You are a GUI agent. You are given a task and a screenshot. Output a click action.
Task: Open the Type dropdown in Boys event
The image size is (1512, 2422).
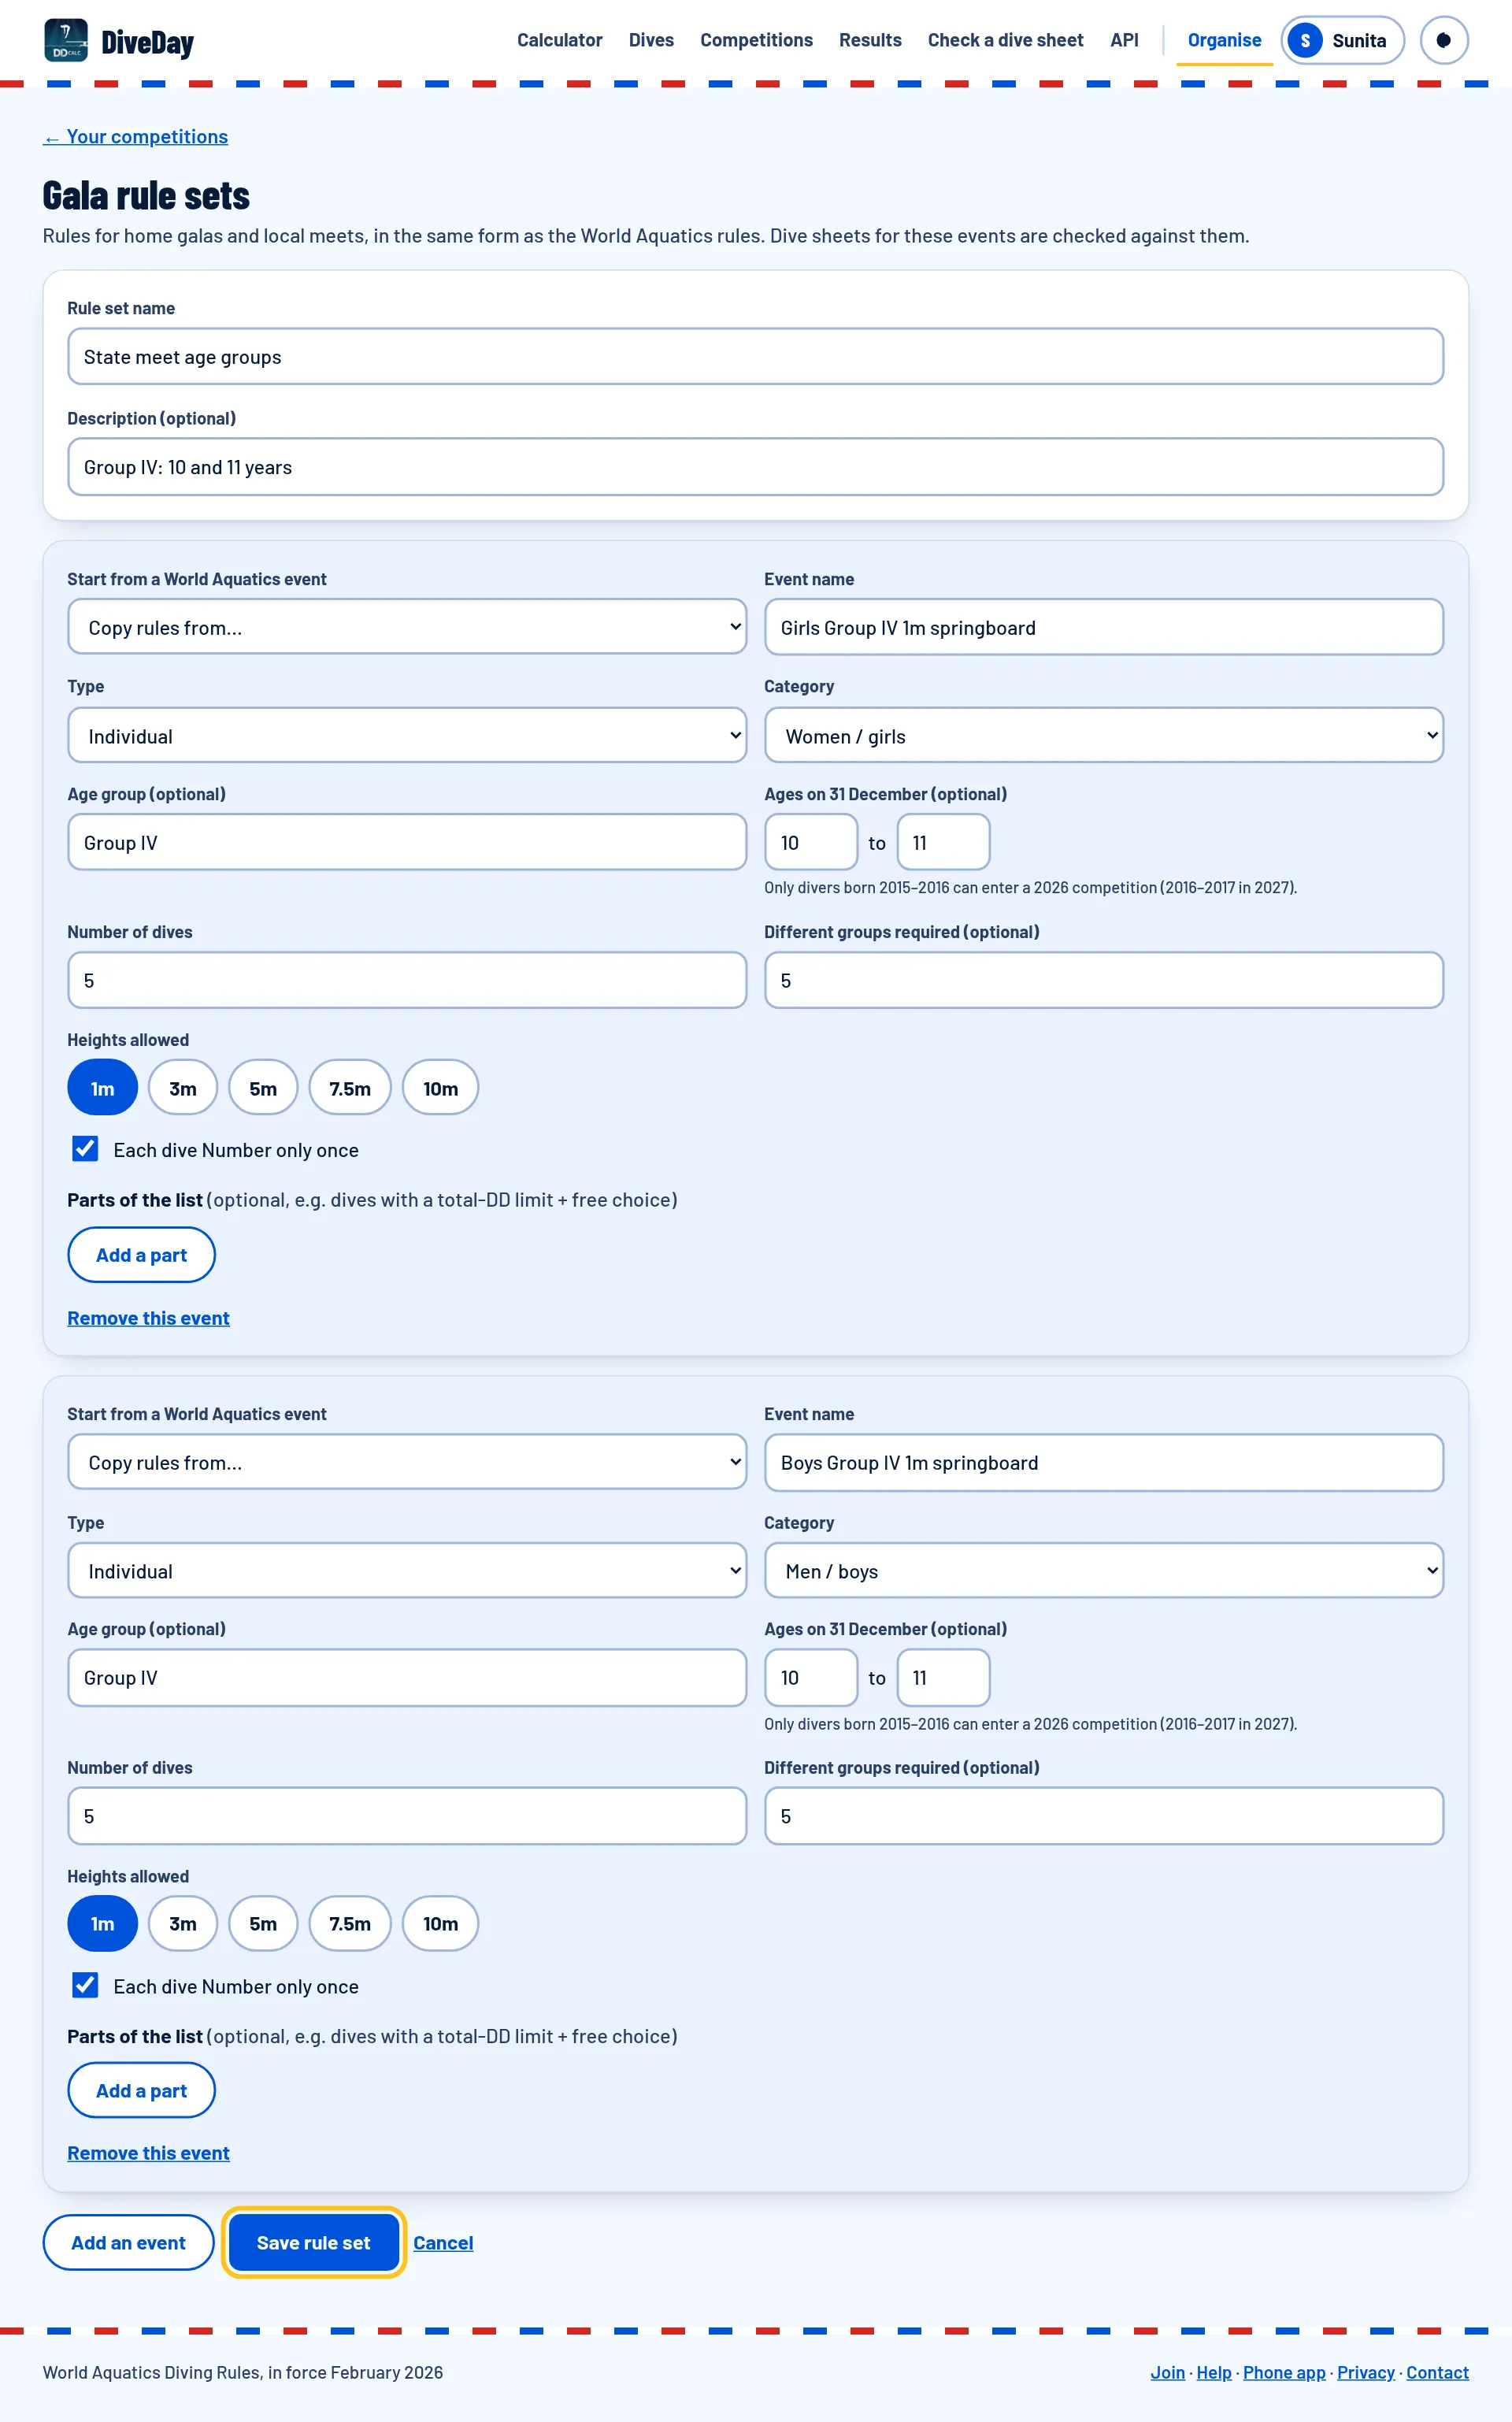407,1570
